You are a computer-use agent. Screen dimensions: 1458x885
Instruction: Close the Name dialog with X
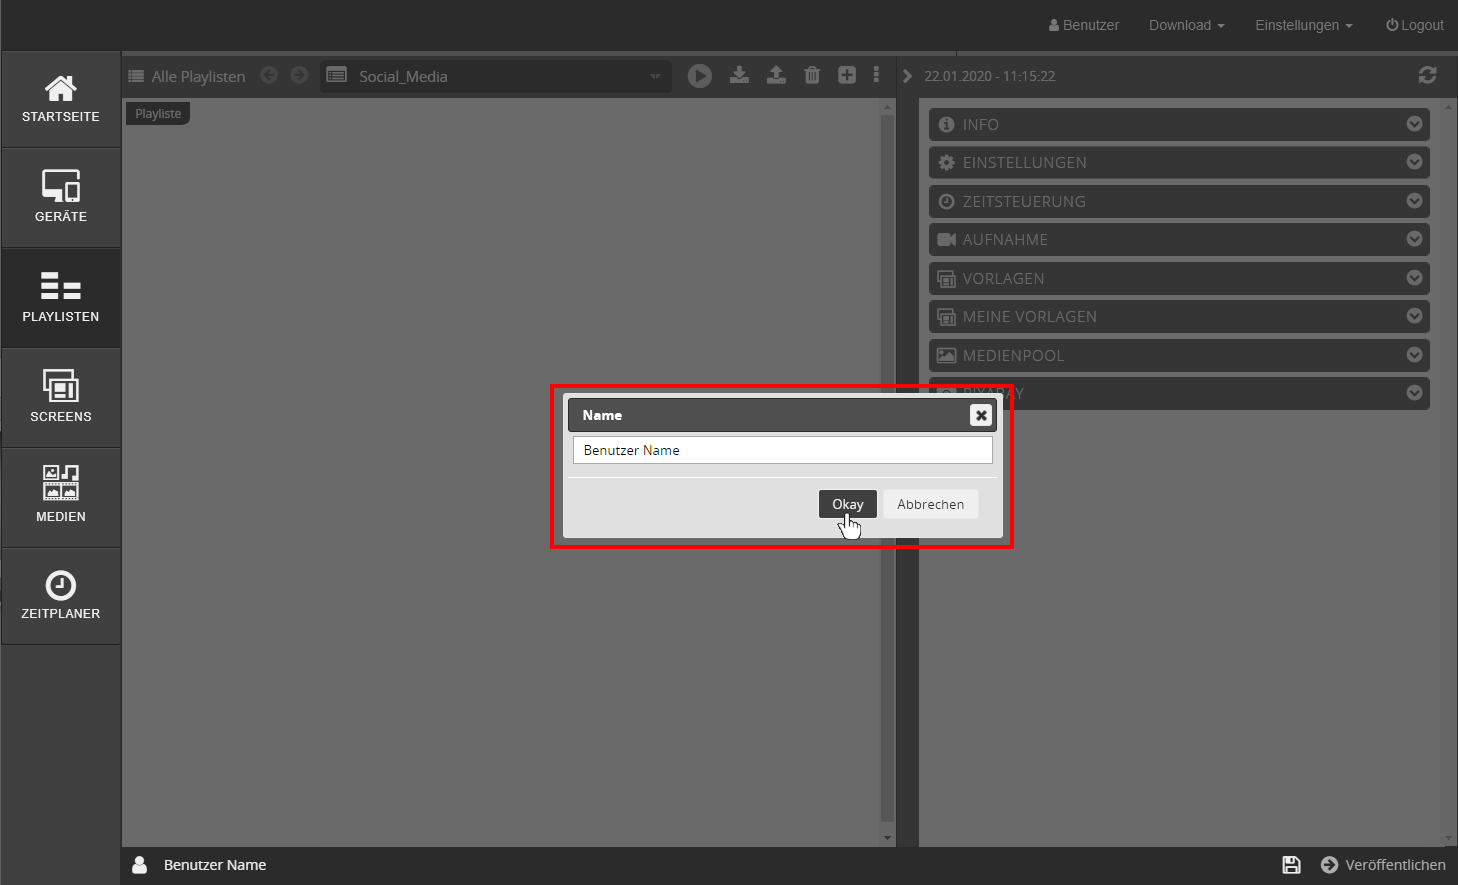point(981,415)
